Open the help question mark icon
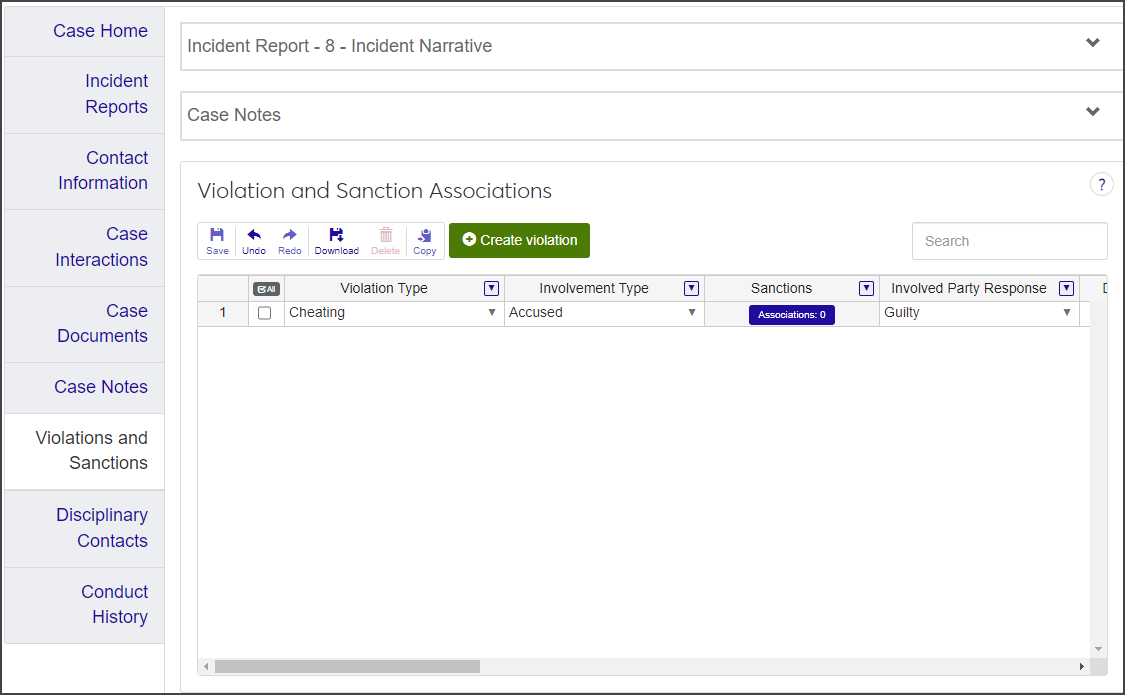The height and width of the screenshot is (695, 1125). pos(1101,184)
